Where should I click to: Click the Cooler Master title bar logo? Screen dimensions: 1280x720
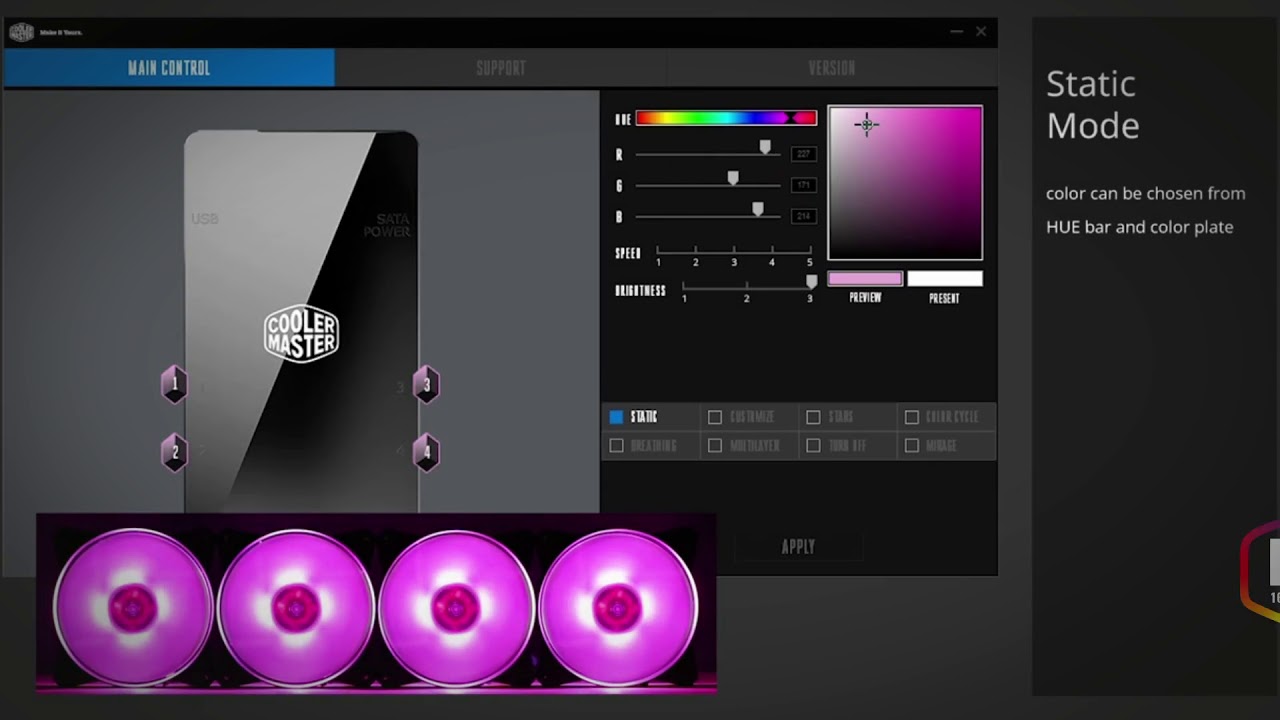21,32
